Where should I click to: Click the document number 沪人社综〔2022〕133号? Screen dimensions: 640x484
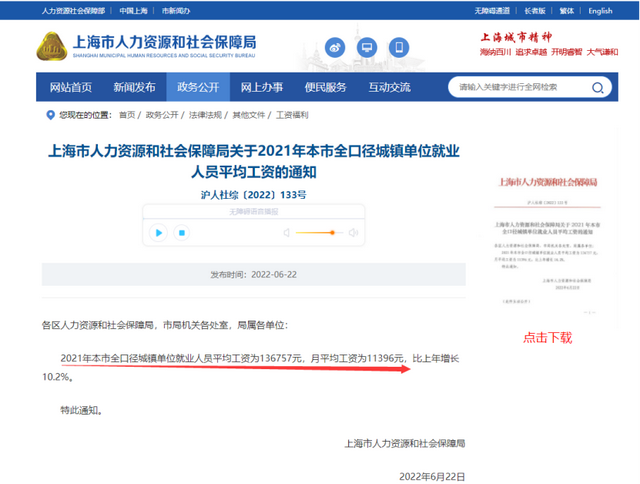point(253,195)
